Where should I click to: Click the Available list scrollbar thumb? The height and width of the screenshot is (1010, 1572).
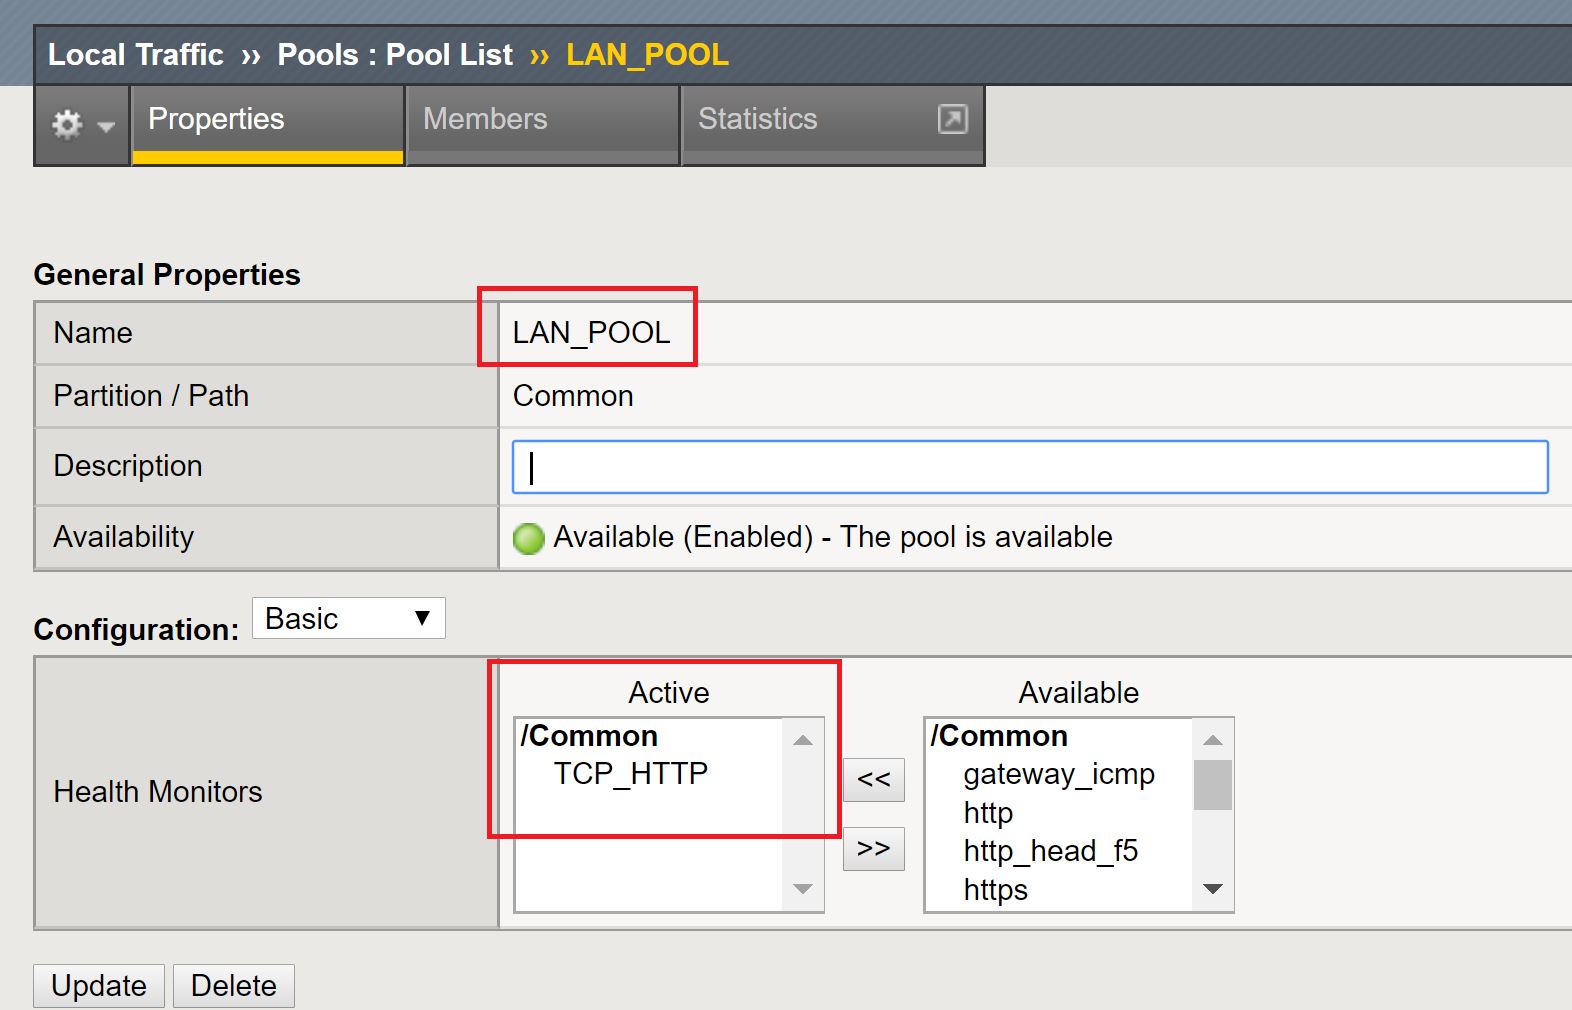pyautogui.click(x=1213, y=785)
